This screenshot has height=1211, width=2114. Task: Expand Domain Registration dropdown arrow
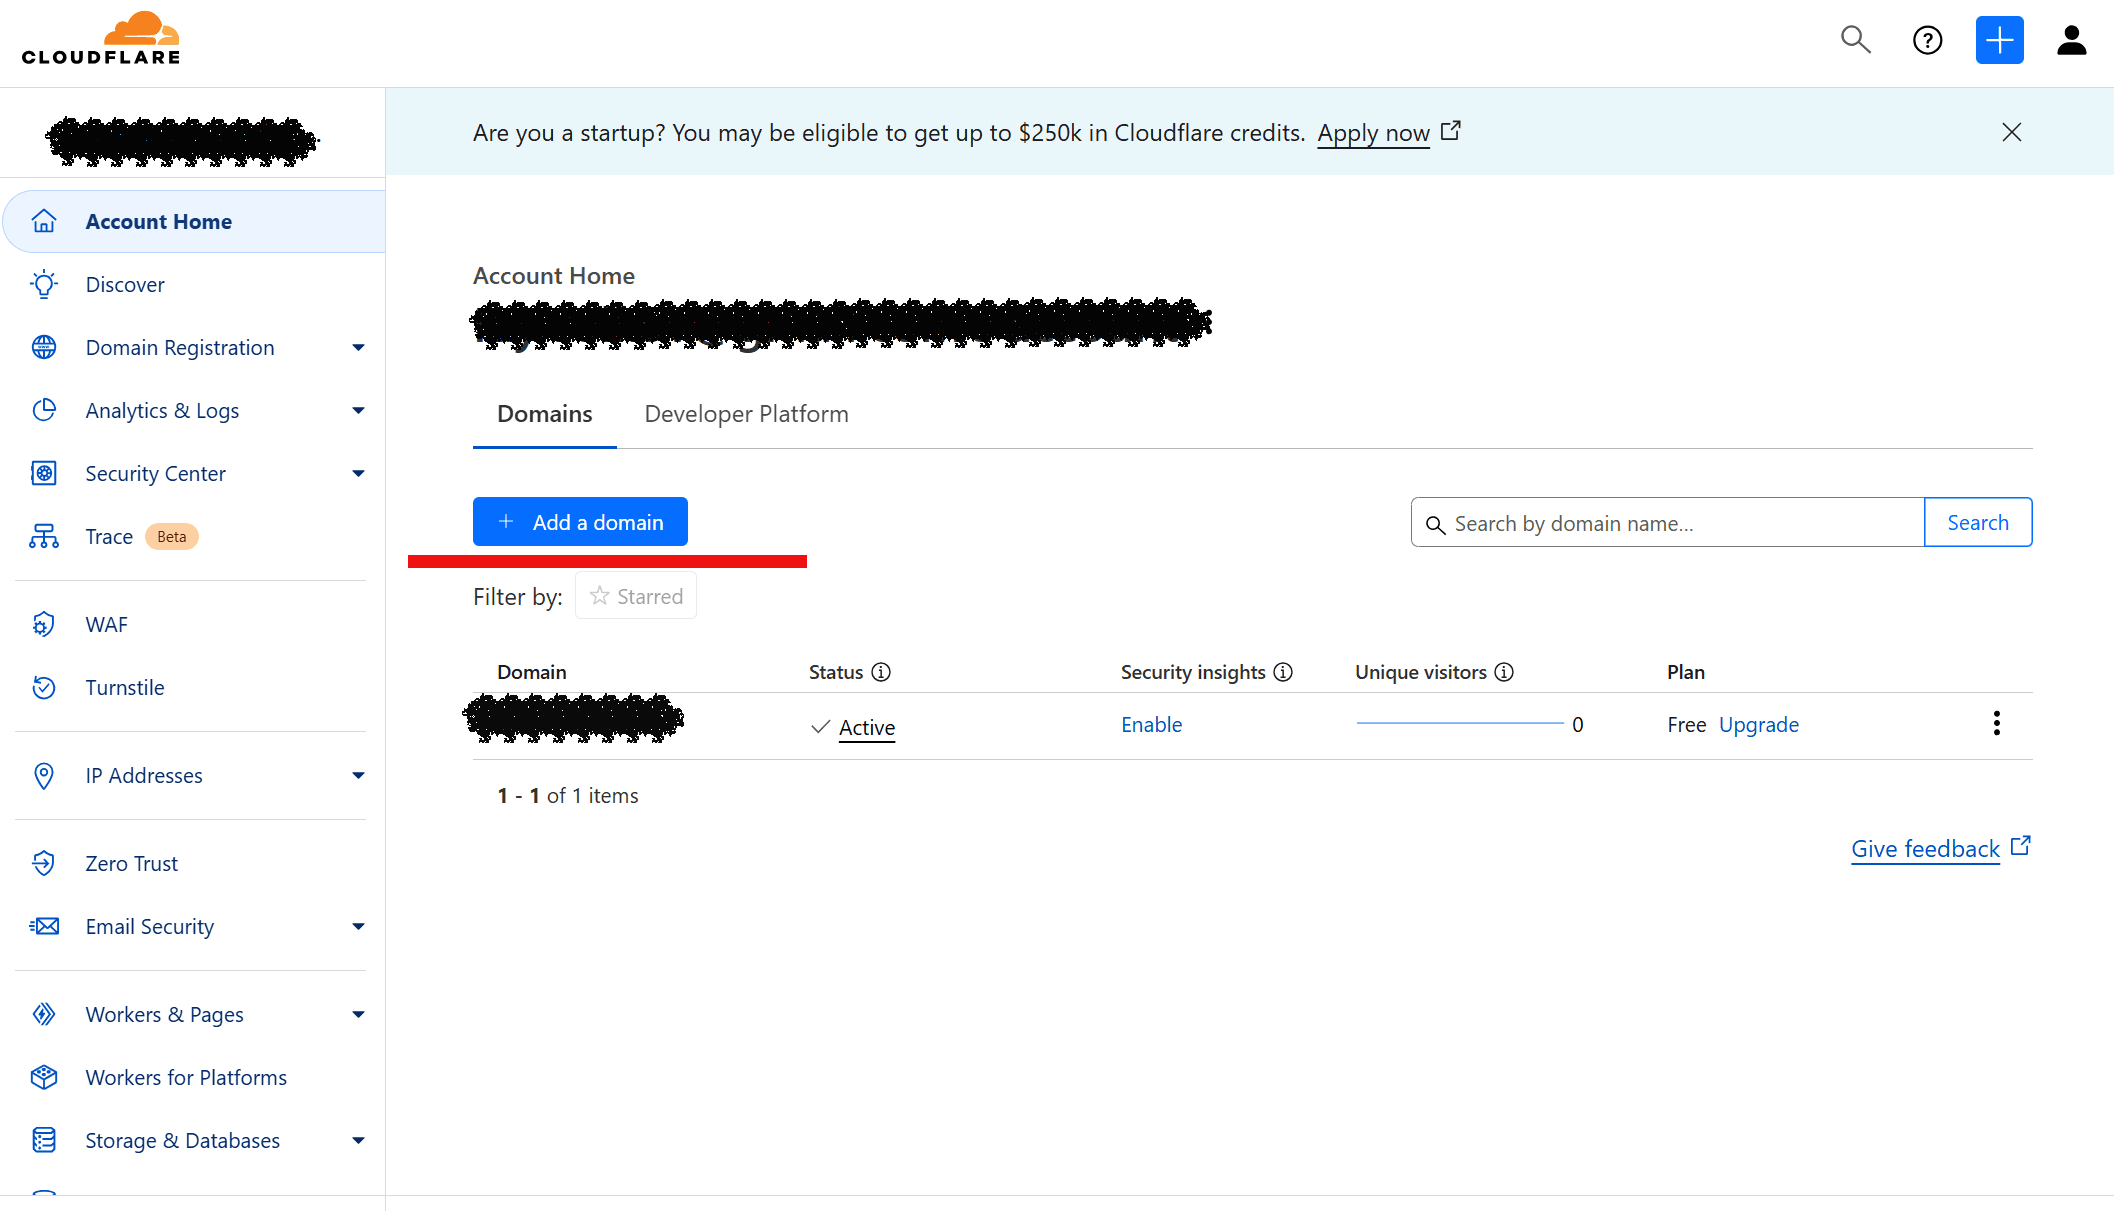coord(358,347)
